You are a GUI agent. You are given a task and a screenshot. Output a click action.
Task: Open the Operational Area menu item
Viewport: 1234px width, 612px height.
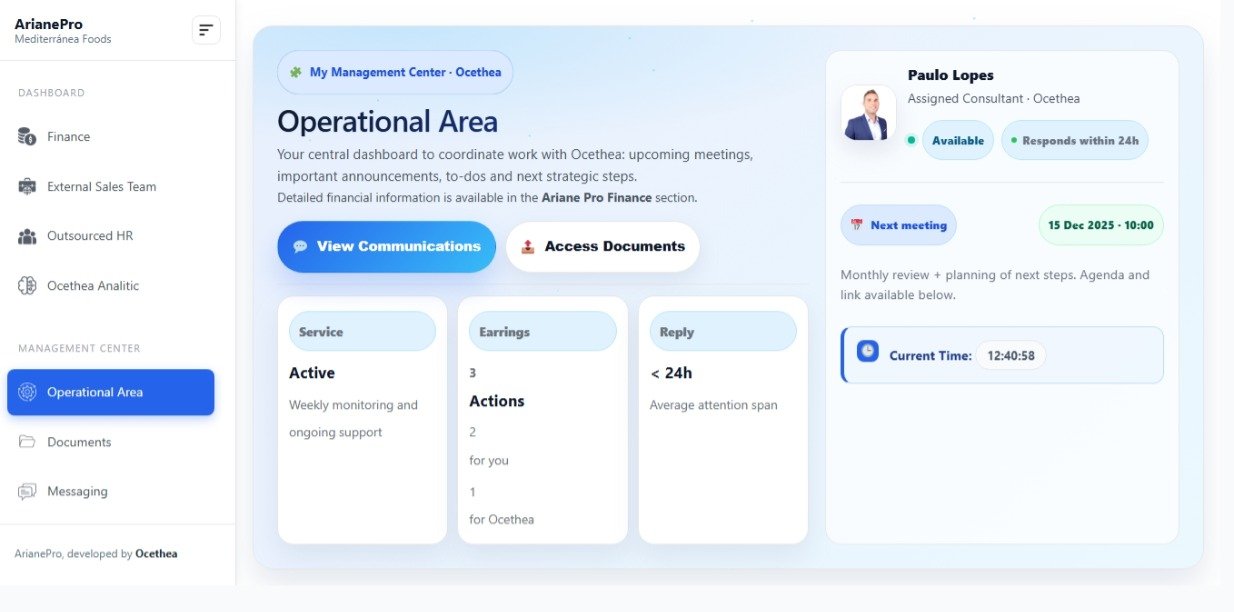[x=110, y=392]
